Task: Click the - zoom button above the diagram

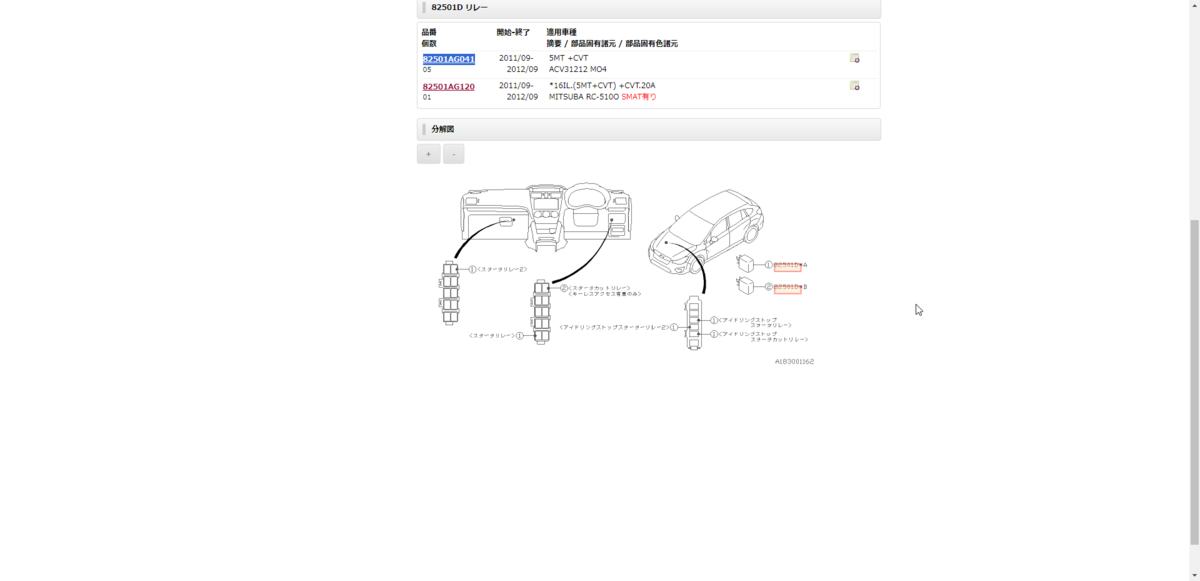Action: (454, 153)
